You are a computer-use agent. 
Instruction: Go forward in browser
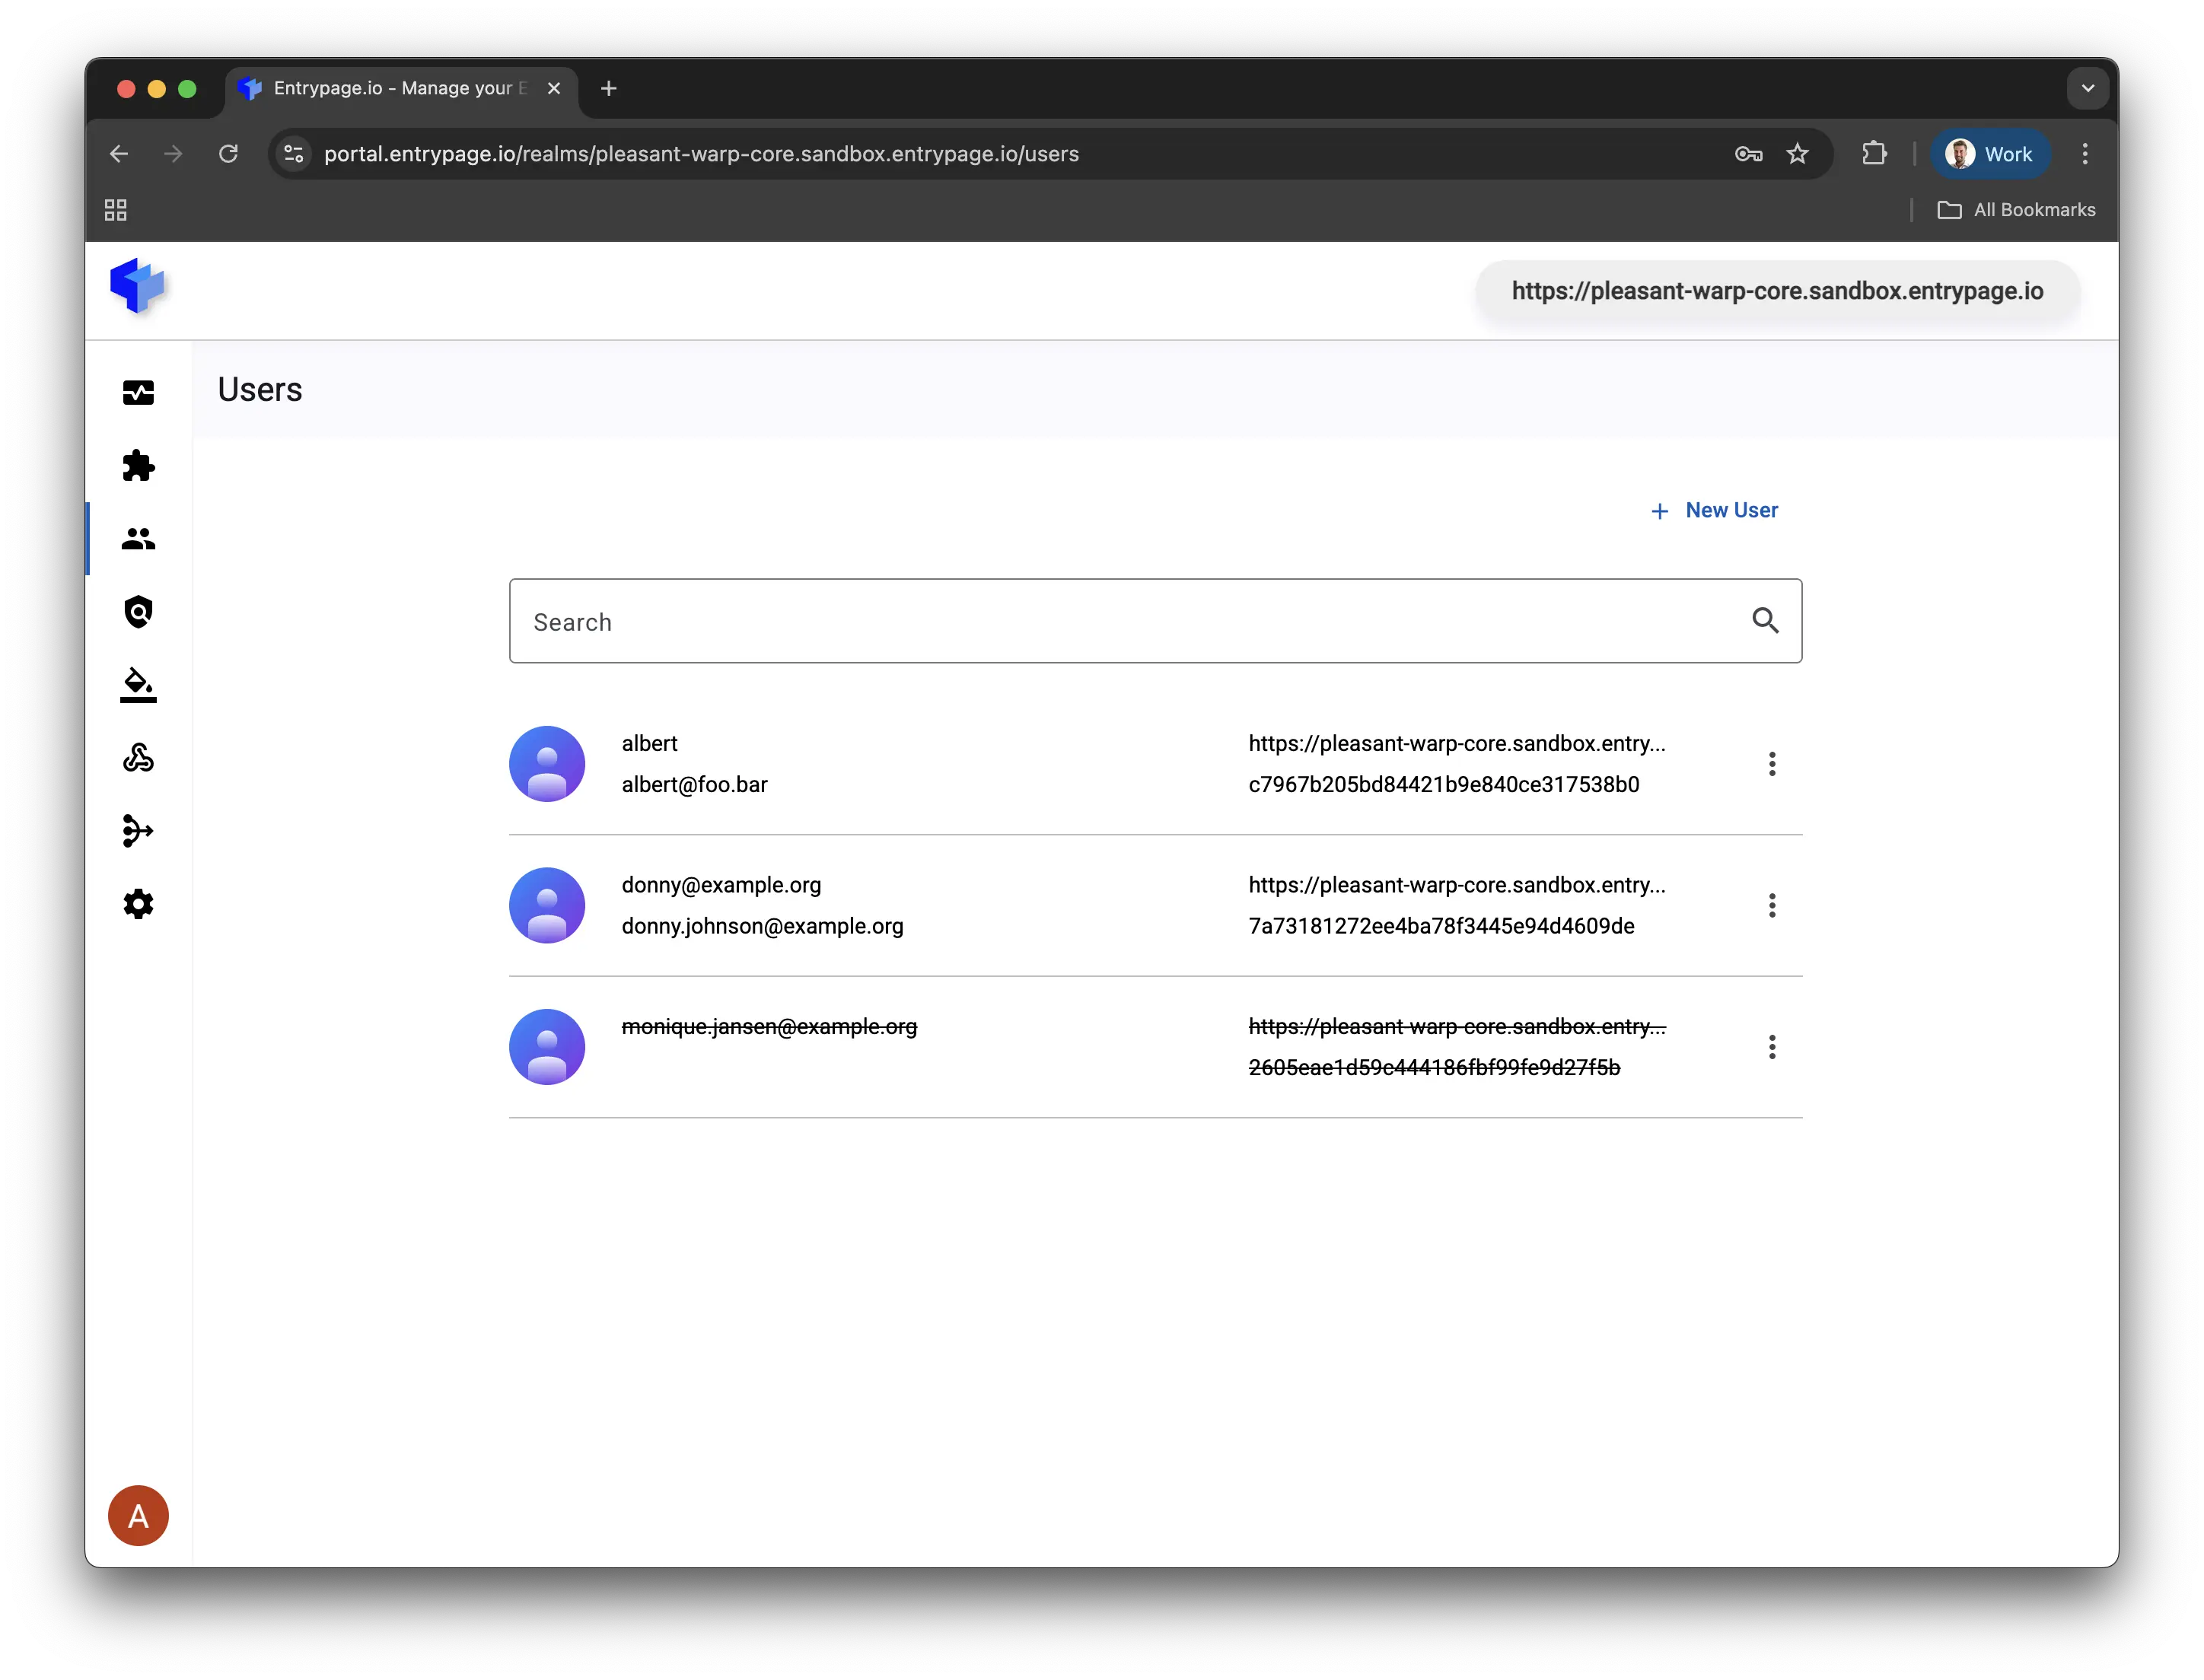coord(173,154)
